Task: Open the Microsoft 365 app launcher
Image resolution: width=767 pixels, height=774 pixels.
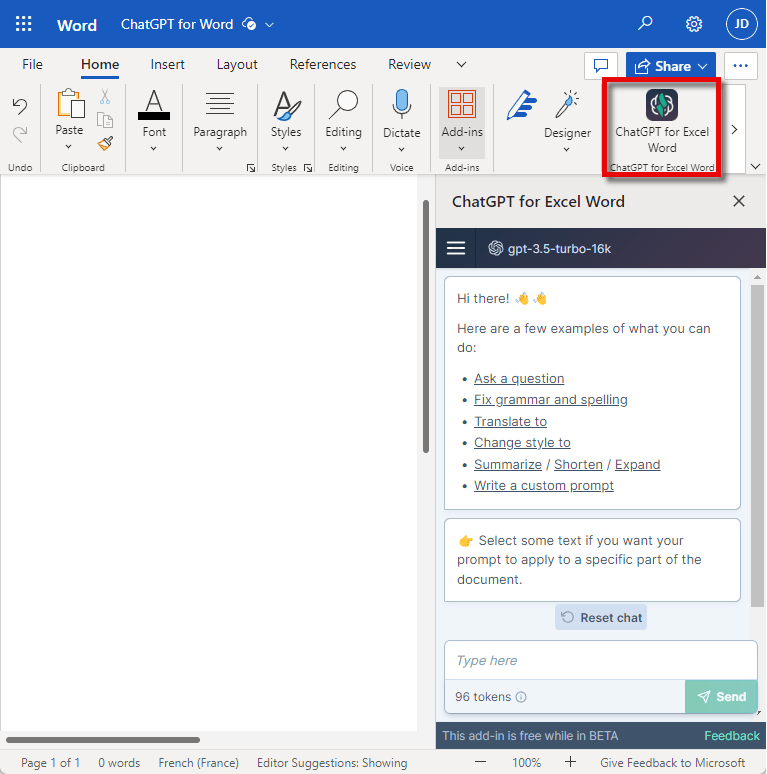Action: coord(24,24)
